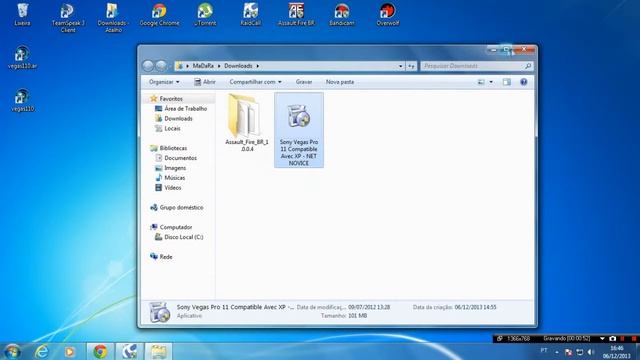Click the network tray icon

580,352
